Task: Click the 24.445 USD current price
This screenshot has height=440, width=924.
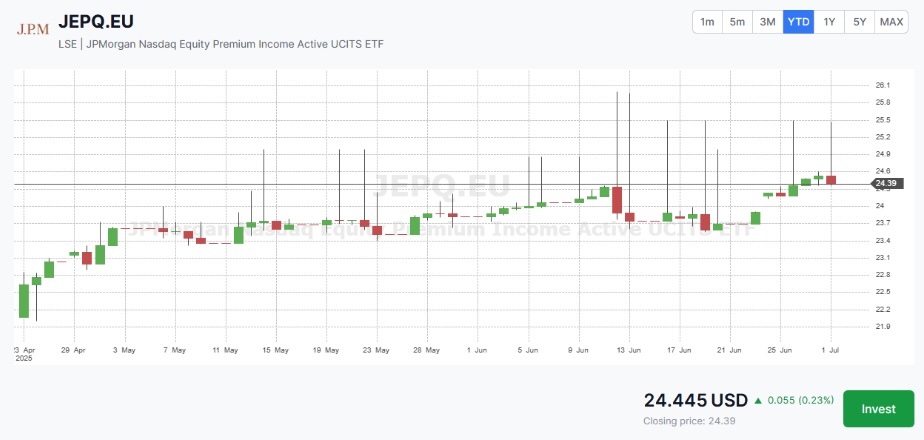Action: coord(695,401)
